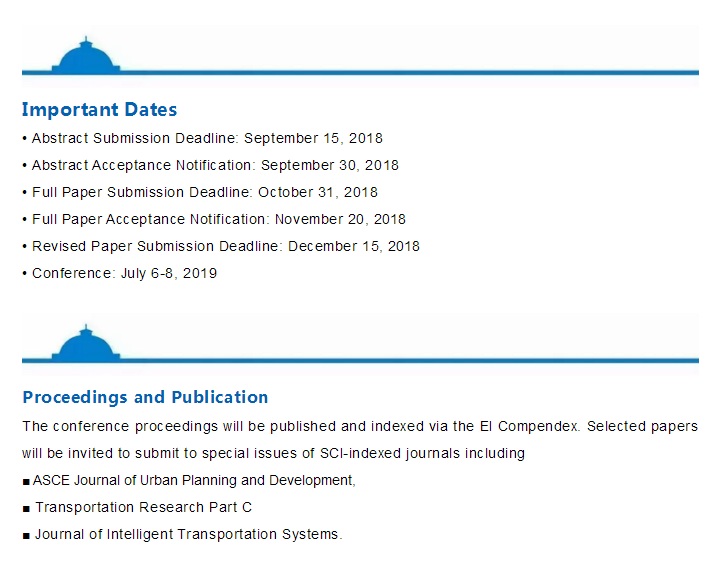Click the Full Paper Acceptance Notification line
The height and width of the screenshot is (571, 716).
pos(219,219)
